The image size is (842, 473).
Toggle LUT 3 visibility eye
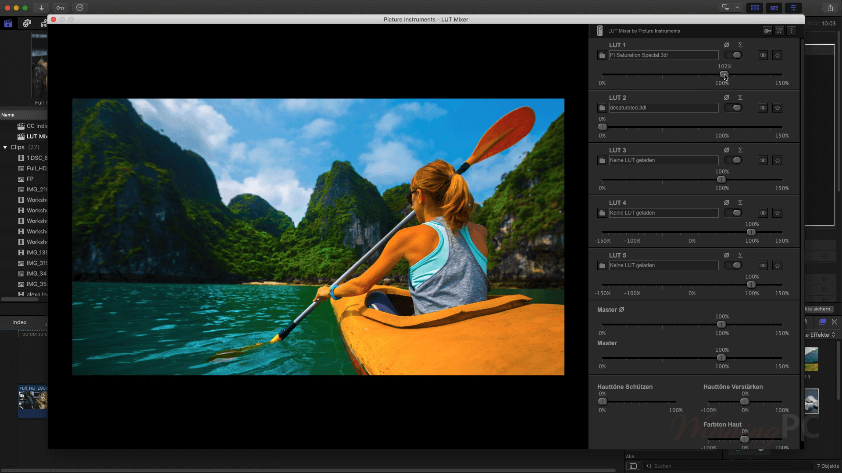point(763,161)
